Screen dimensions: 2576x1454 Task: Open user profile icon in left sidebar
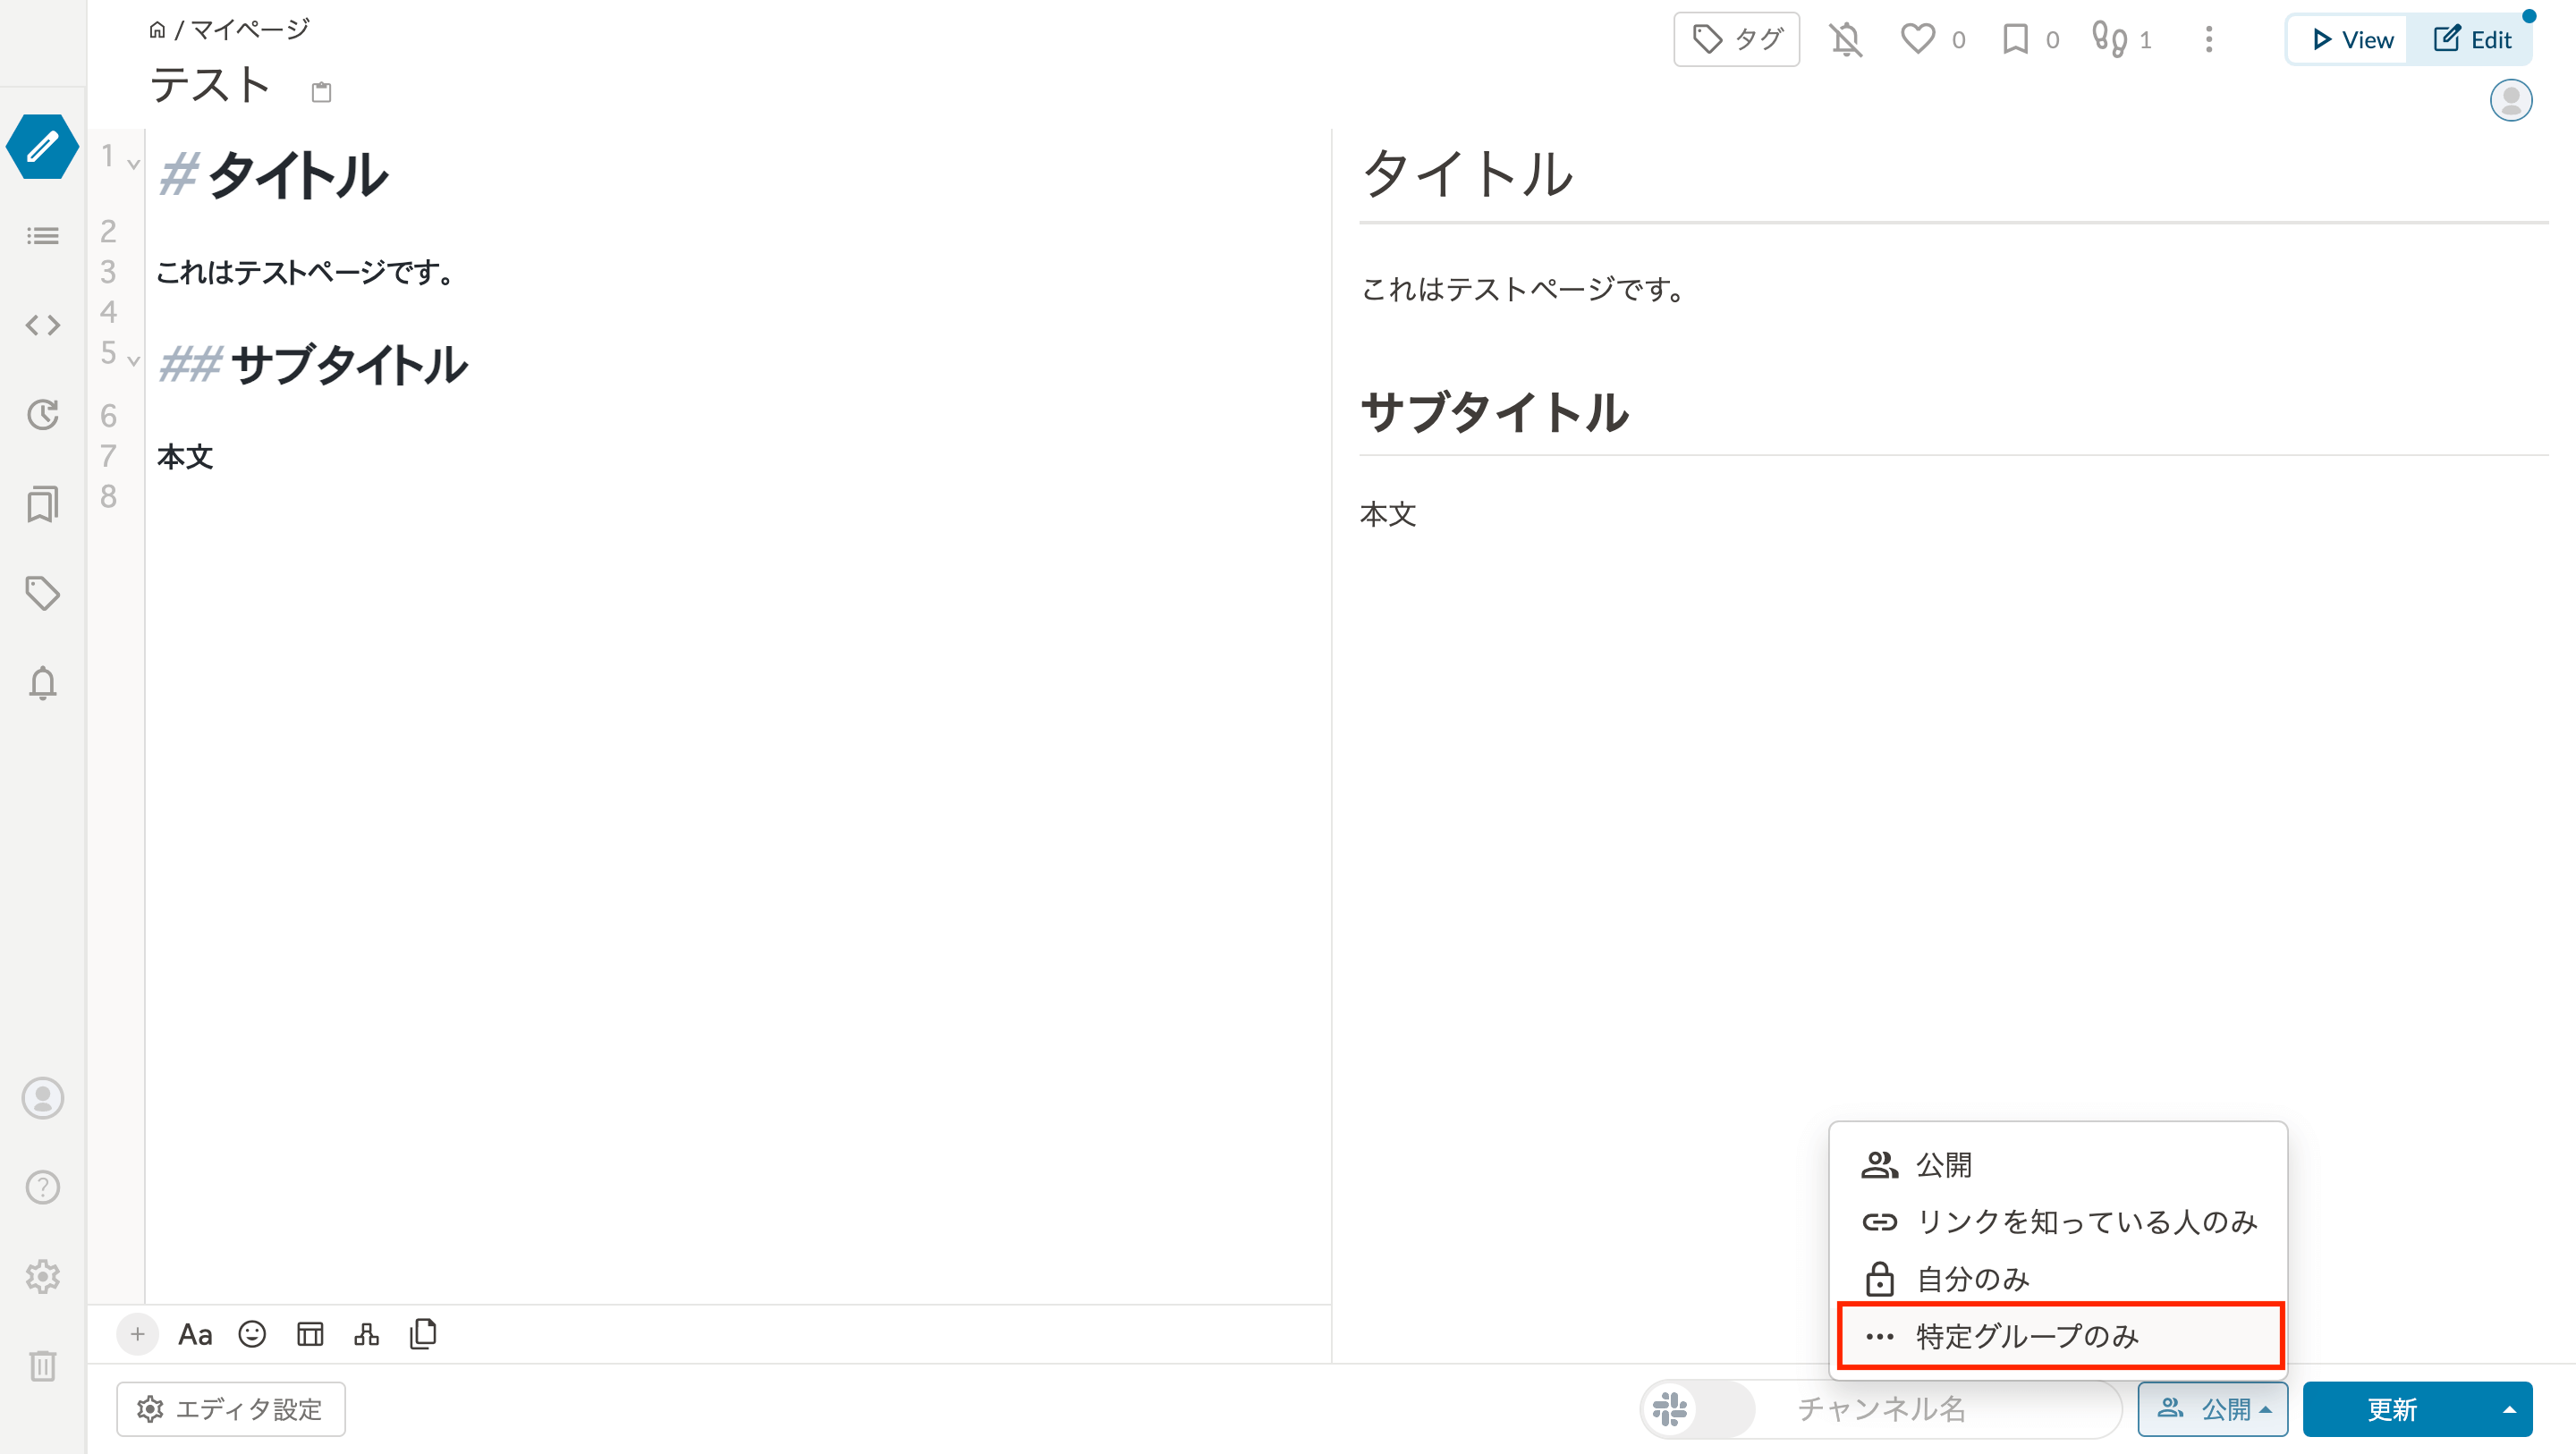pyautogui.click(x=42, y=1098)
